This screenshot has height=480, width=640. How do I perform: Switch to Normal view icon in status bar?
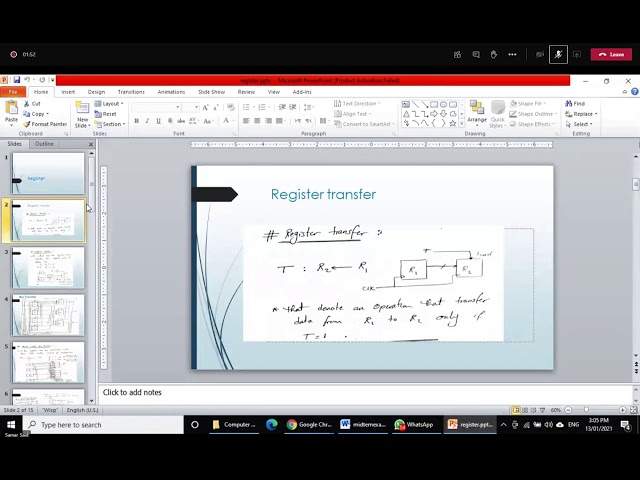pos(516,410)
